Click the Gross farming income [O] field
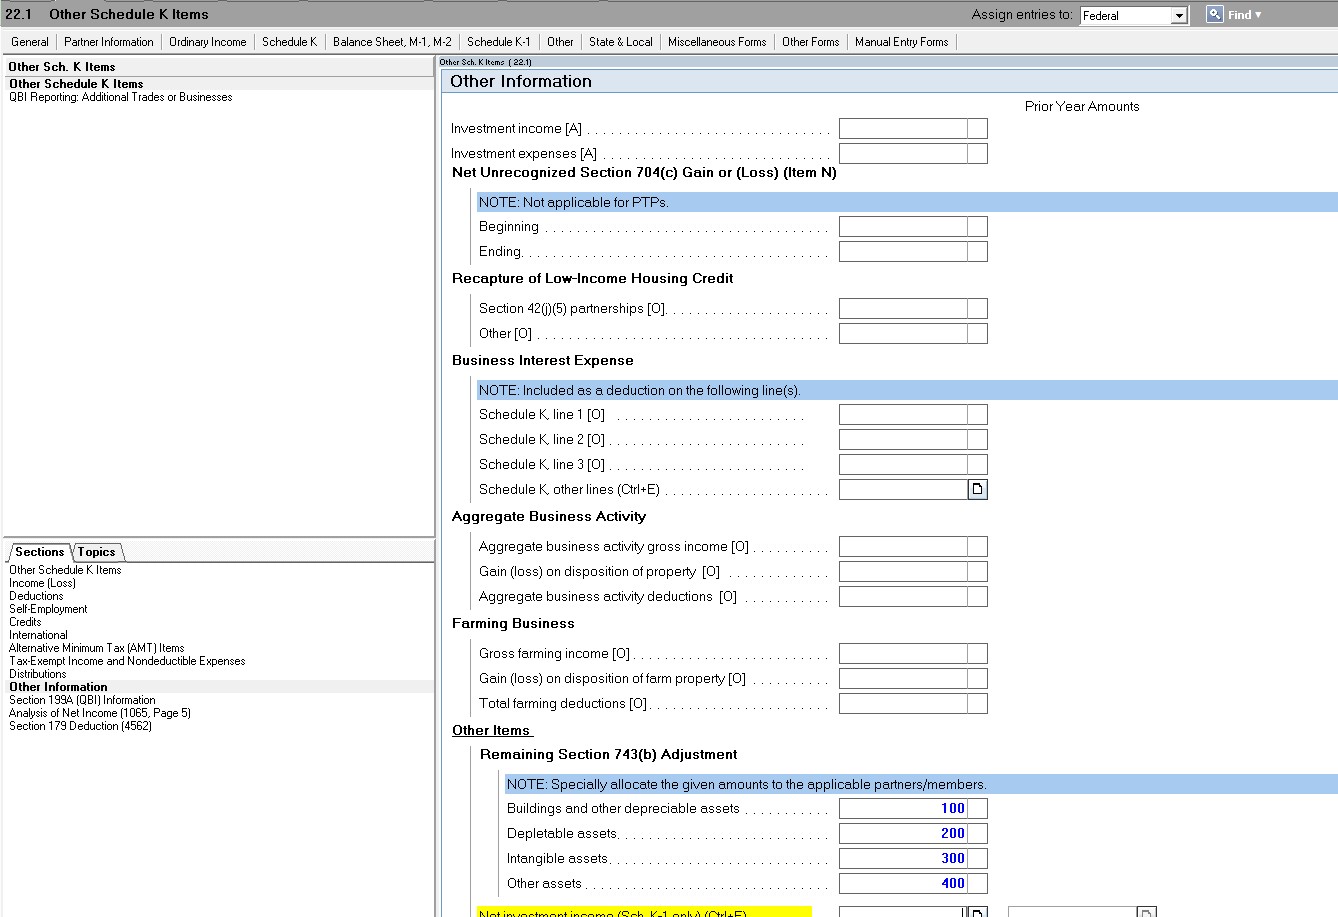This screenshot has width=1338, height=917. click(903, 653)
